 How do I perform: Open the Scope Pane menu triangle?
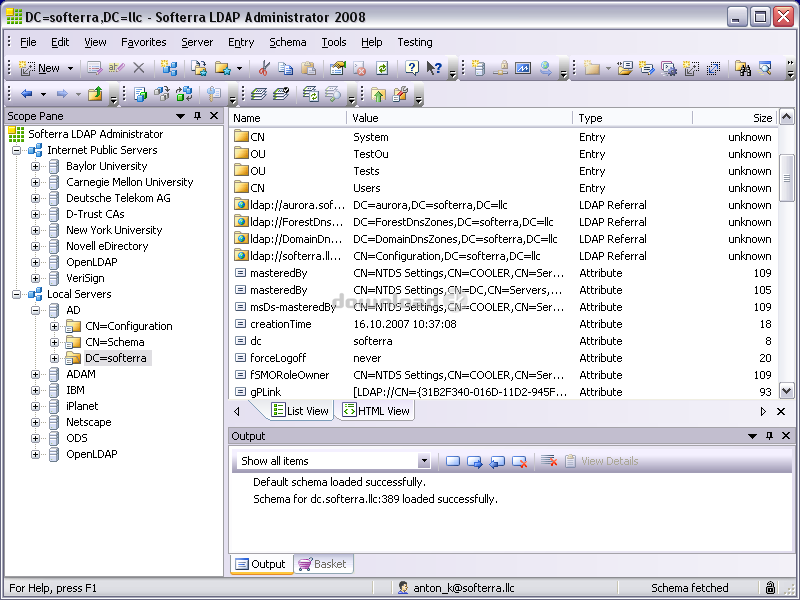[180, 116]
